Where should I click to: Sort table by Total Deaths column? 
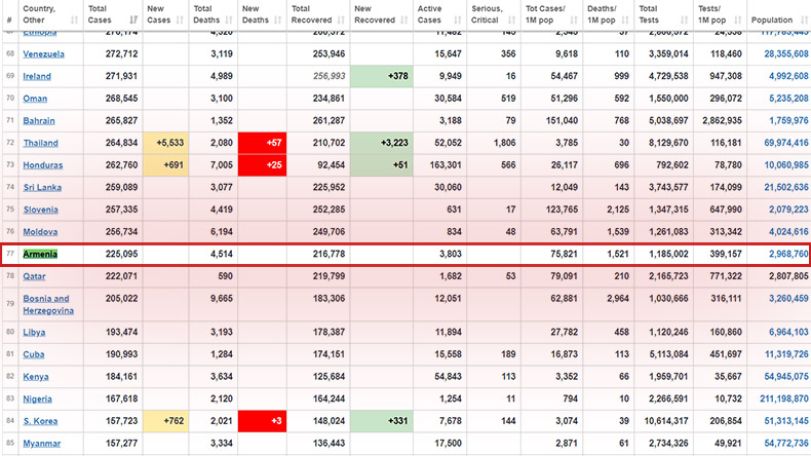pos(213,14)
